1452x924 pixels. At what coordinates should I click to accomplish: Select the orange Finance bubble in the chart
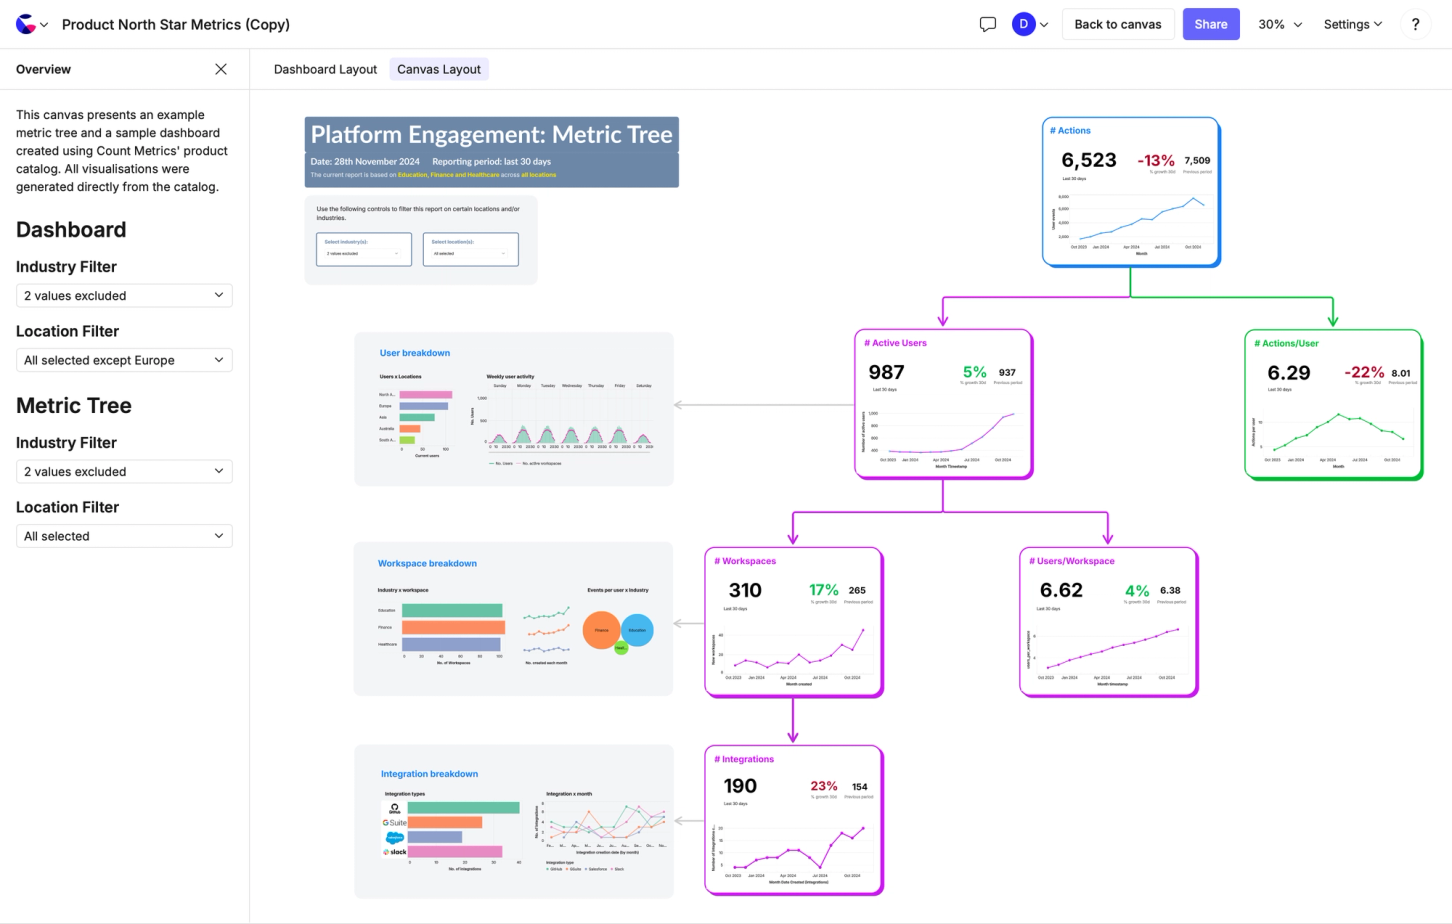[x=601, y=630]
